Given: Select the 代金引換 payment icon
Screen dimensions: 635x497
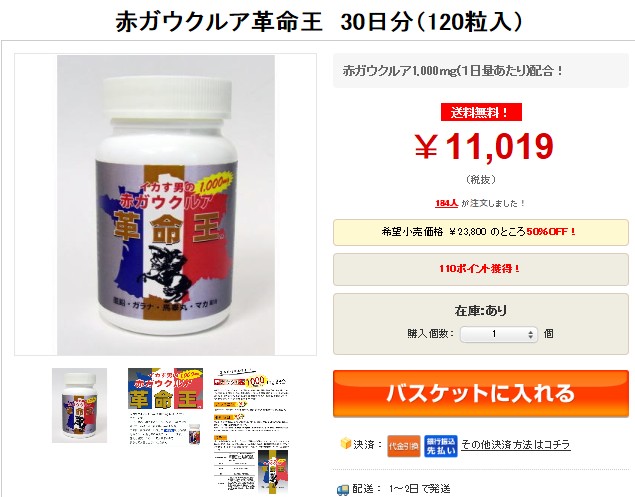Looking at the screenshot, I should click(403, 446).
